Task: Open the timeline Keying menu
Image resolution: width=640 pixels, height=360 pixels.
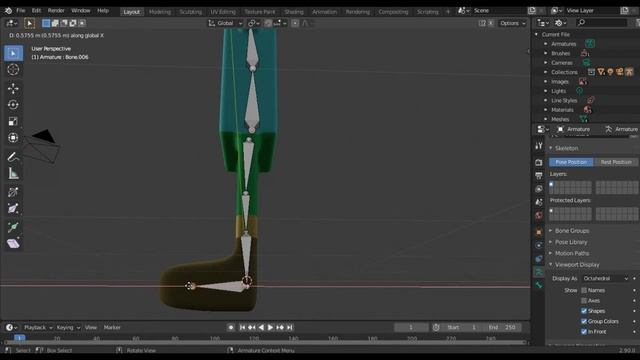Action: (x=67, y=327)
